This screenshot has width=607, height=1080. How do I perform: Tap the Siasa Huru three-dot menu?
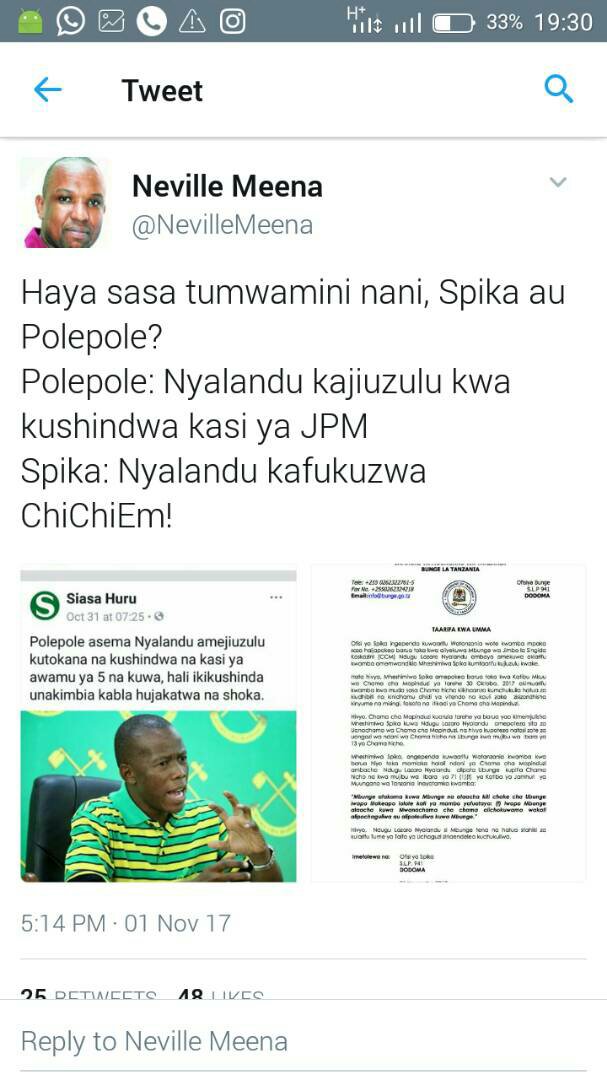pos(276,597)
